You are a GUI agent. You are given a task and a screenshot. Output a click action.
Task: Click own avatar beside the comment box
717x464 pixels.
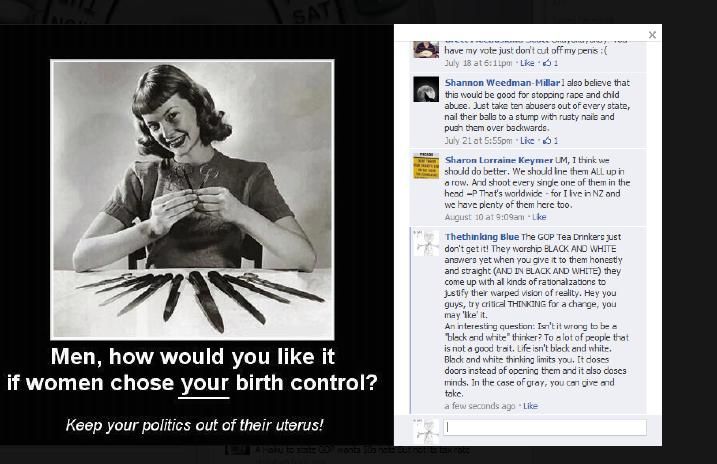[426, 431]
